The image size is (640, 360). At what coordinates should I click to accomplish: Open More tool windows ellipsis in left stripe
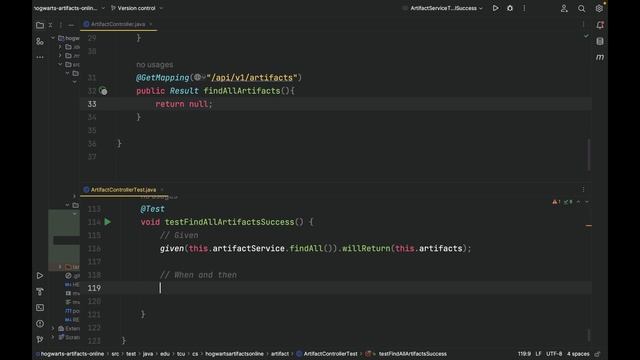40,57
